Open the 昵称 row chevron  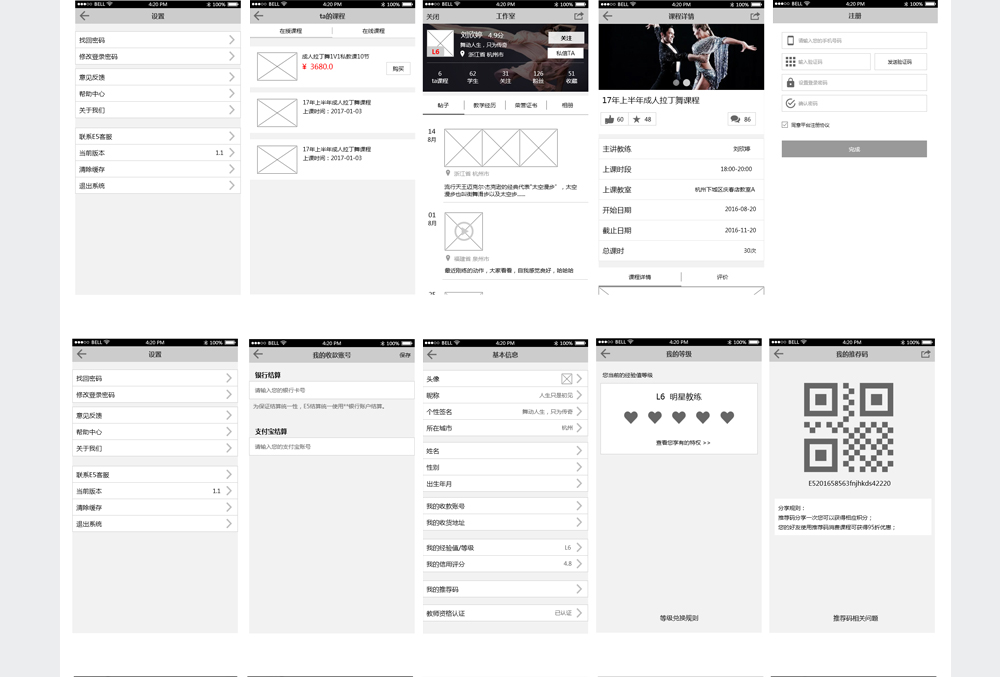tap(579, 395)
